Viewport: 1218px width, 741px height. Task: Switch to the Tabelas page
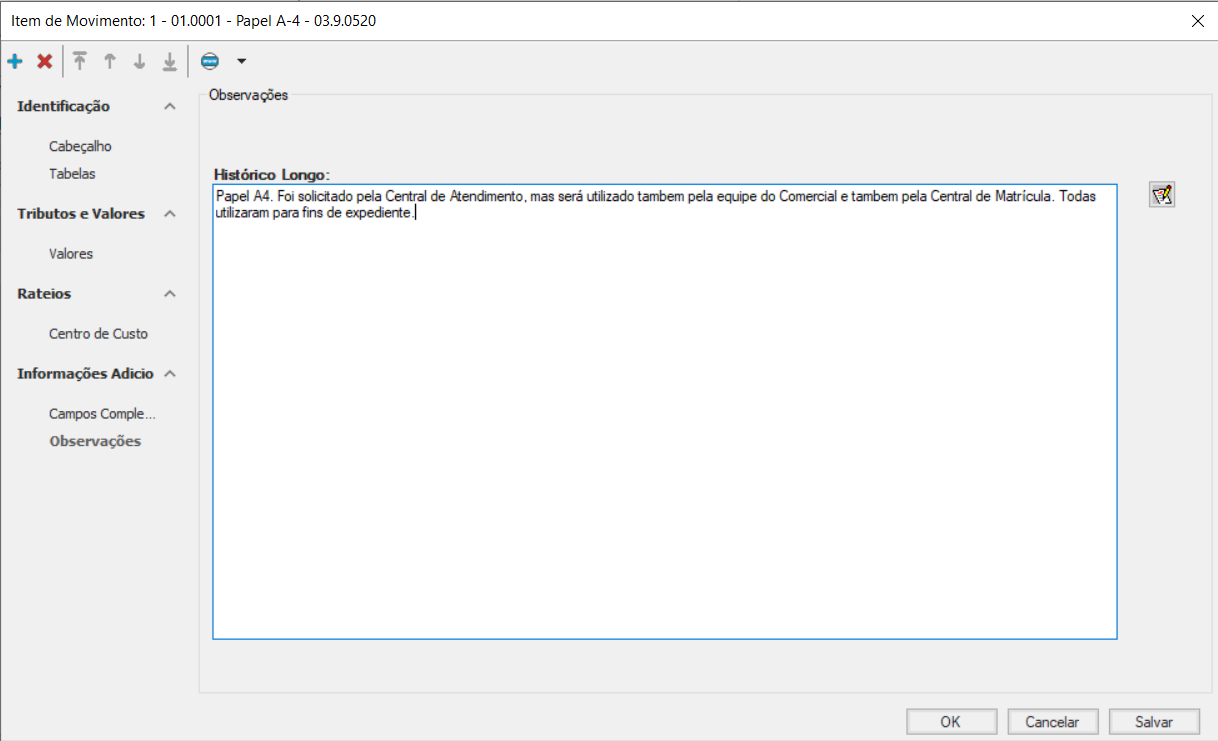72,174
